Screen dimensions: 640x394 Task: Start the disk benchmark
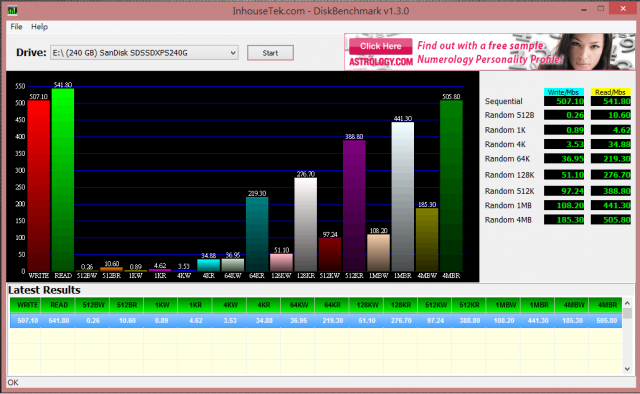(x=270, y=53)
